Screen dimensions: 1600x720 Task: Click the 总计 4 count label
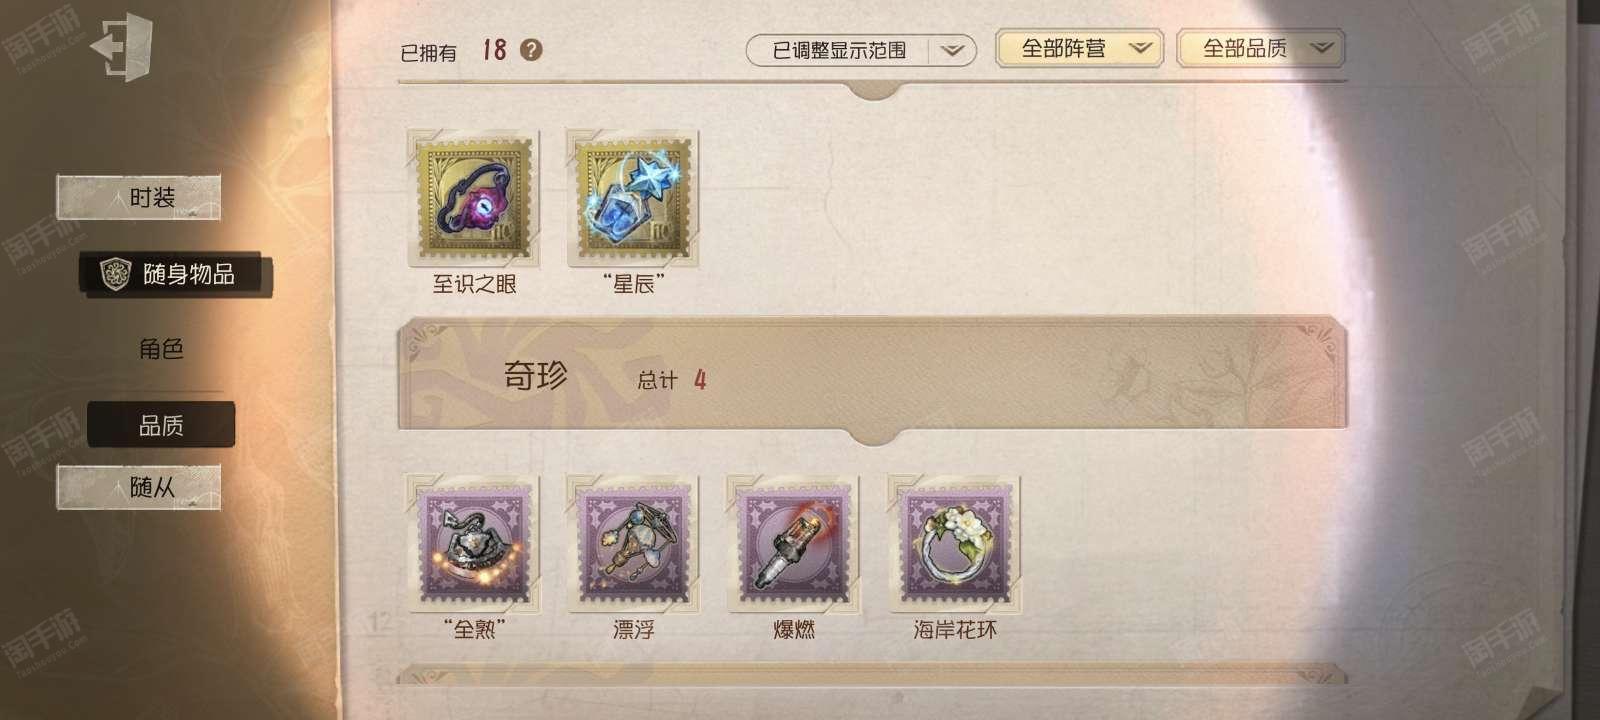point(672,380)
